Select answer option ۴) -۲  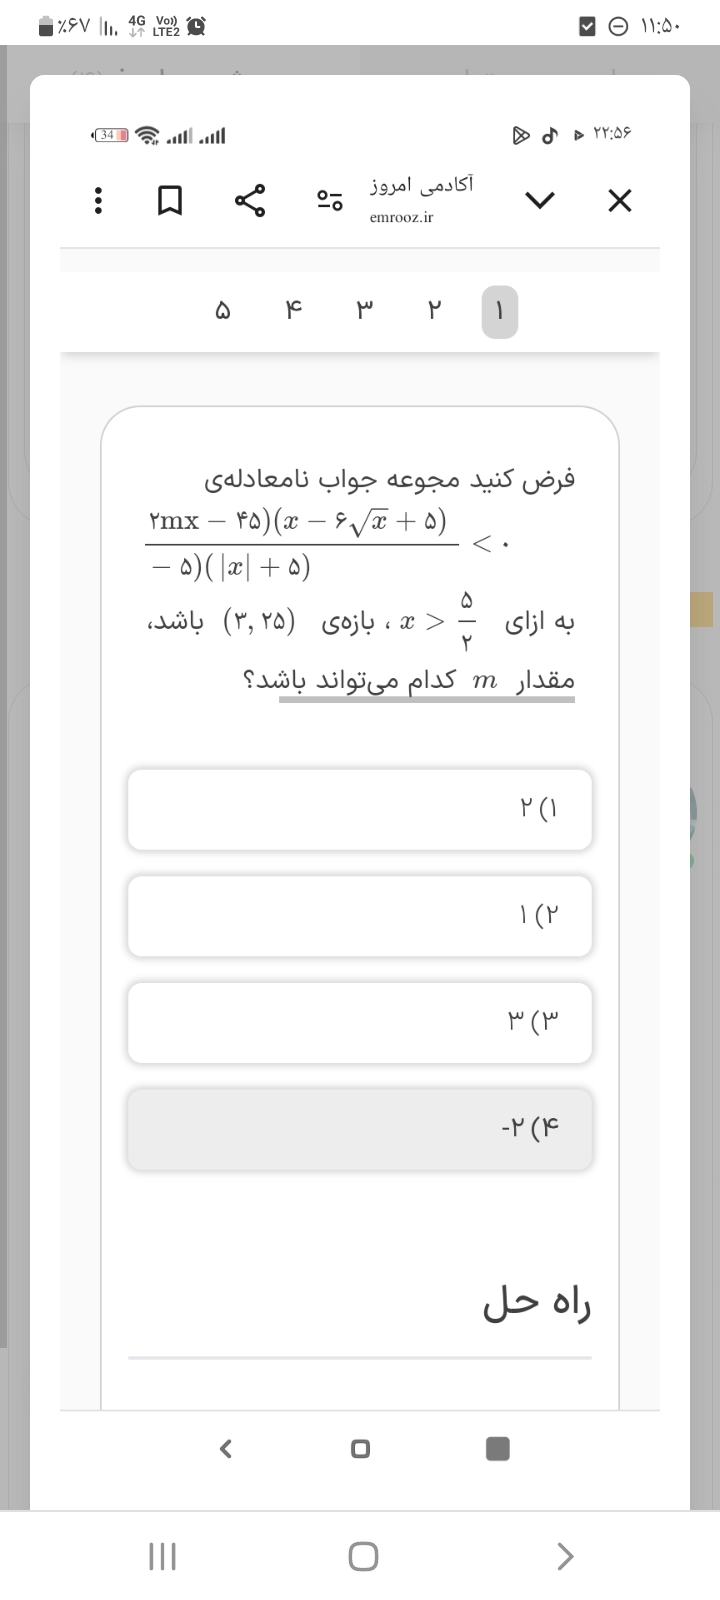pos(360,1130)
